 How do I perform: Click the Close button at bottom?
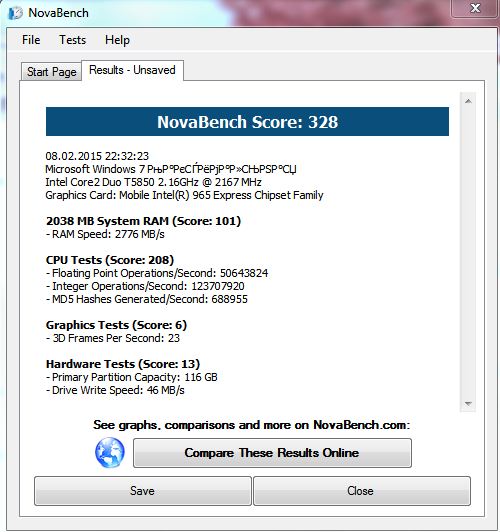tap(362, 491)
